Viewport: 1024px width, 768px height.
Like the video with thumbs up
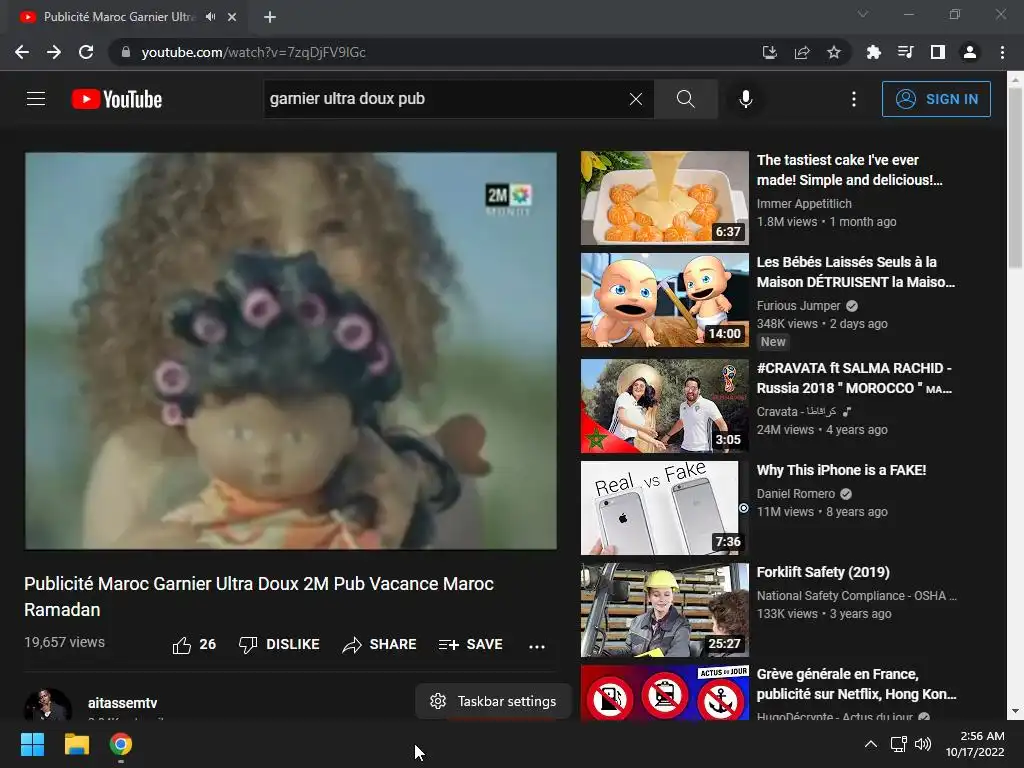point(194,645)
